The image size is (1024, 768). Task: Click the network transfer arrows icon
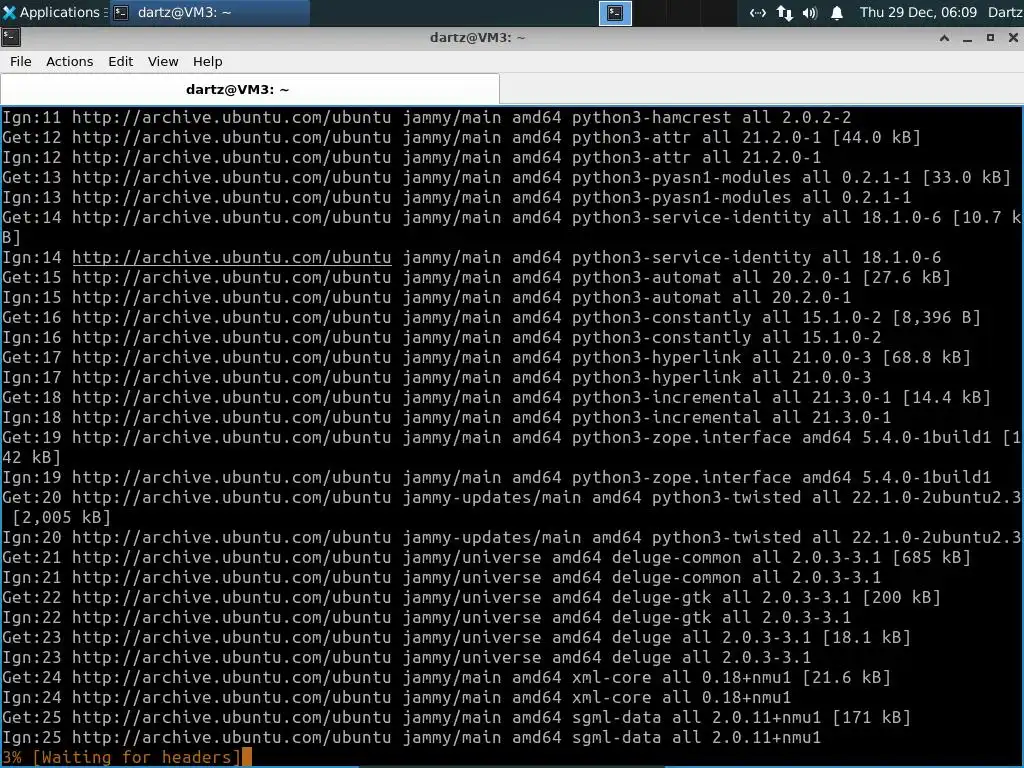tap(784, 12)
